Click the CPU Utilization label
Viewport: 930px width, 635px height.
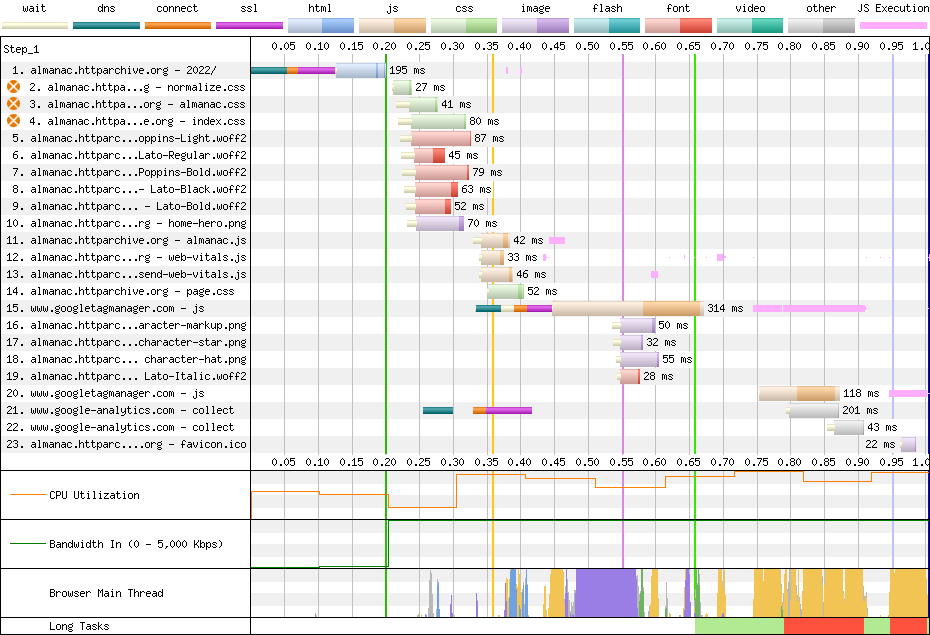tap(94, 495)
